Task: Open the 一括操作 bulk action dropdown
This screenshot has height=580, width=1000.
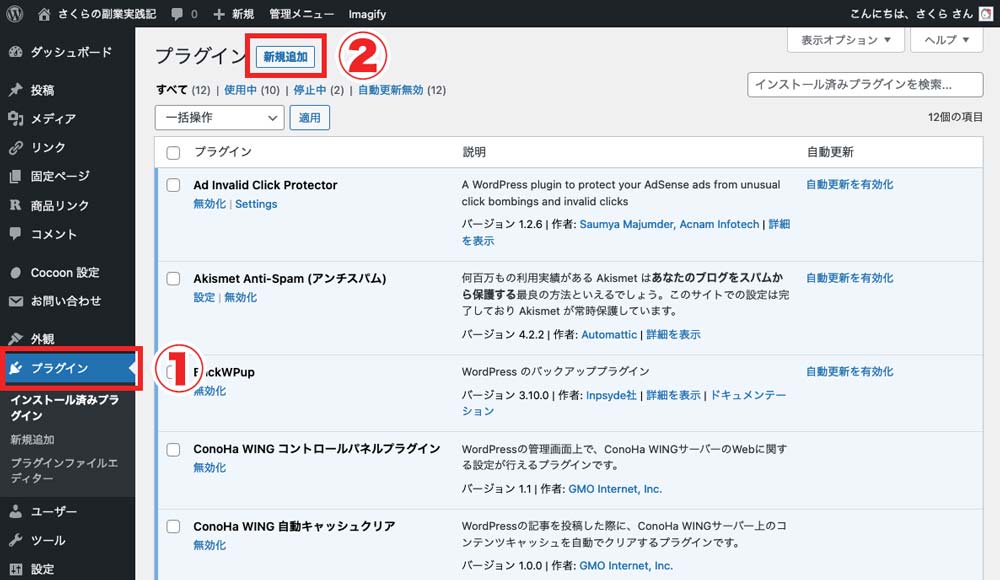Action: pyautogui.click(x=219, y=117)
